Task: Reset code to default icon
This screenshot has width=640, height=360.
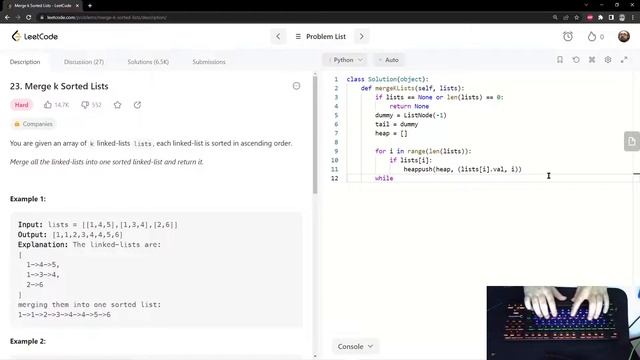Action: pos(576,60)
